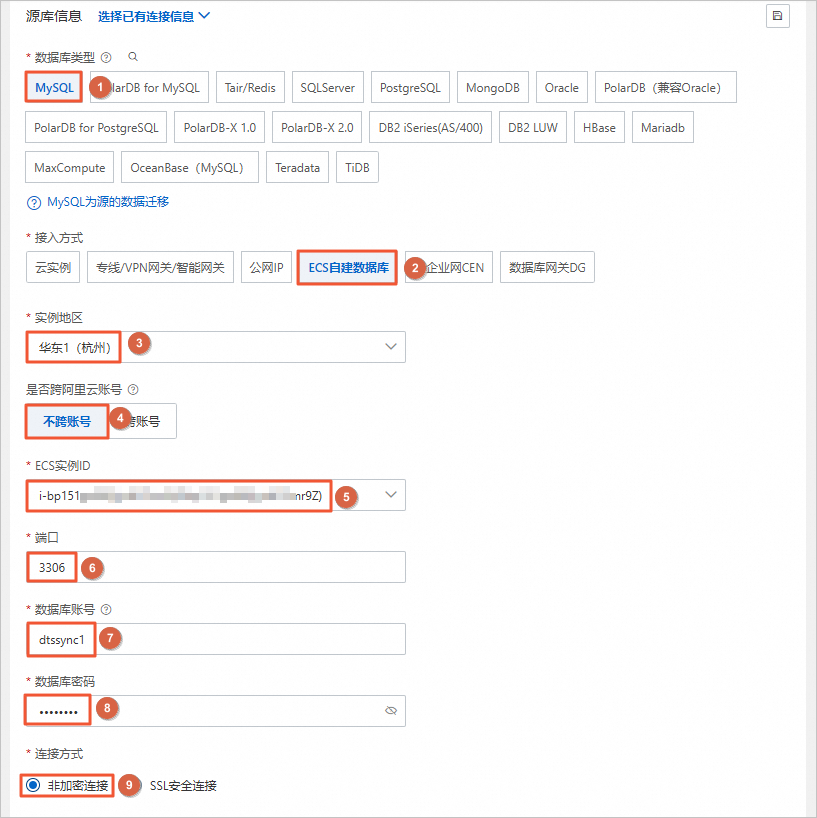Screen dimensions: 817x818
Task: Choose SQLServer database type
Action: [x=328, y=87]
